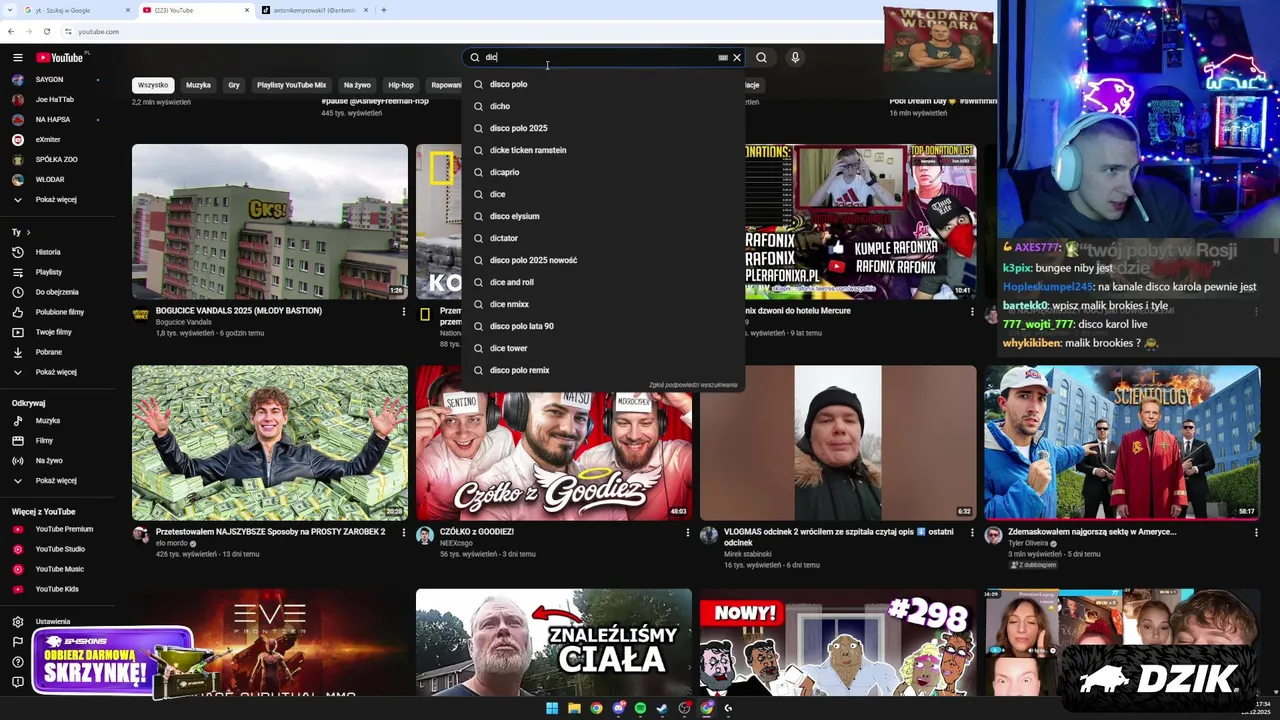Pick 'dicke ticken ramstein' suggestion
The height and width of the screenshot is (720, 1280).
click(604, 150)
